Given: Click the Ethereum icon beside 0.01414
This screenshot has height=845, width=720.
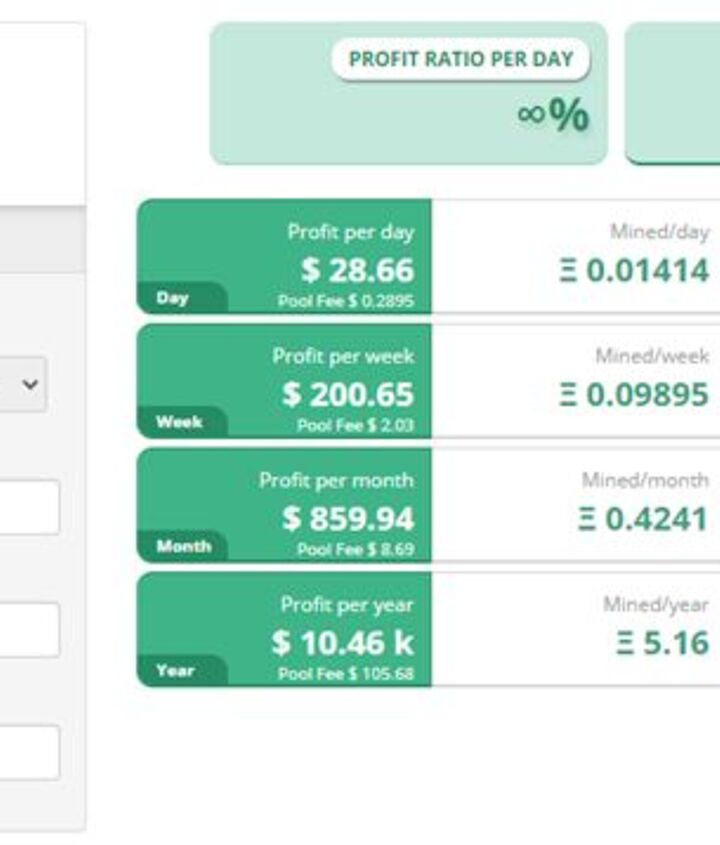Looking at the screenshot, I should click(568, 271).
